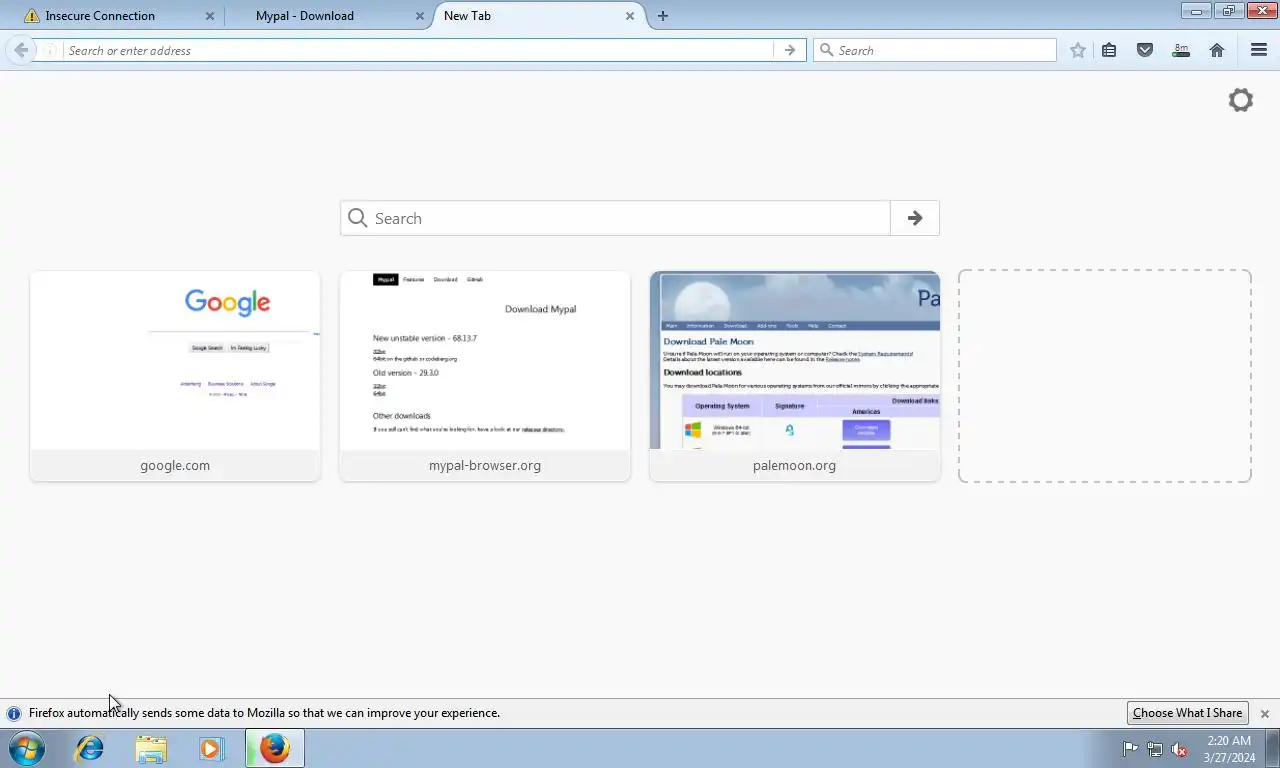This screenshot has width=1280, height=768.
Task: Open network status tray icon
Action: click(x=1155, y=749)
